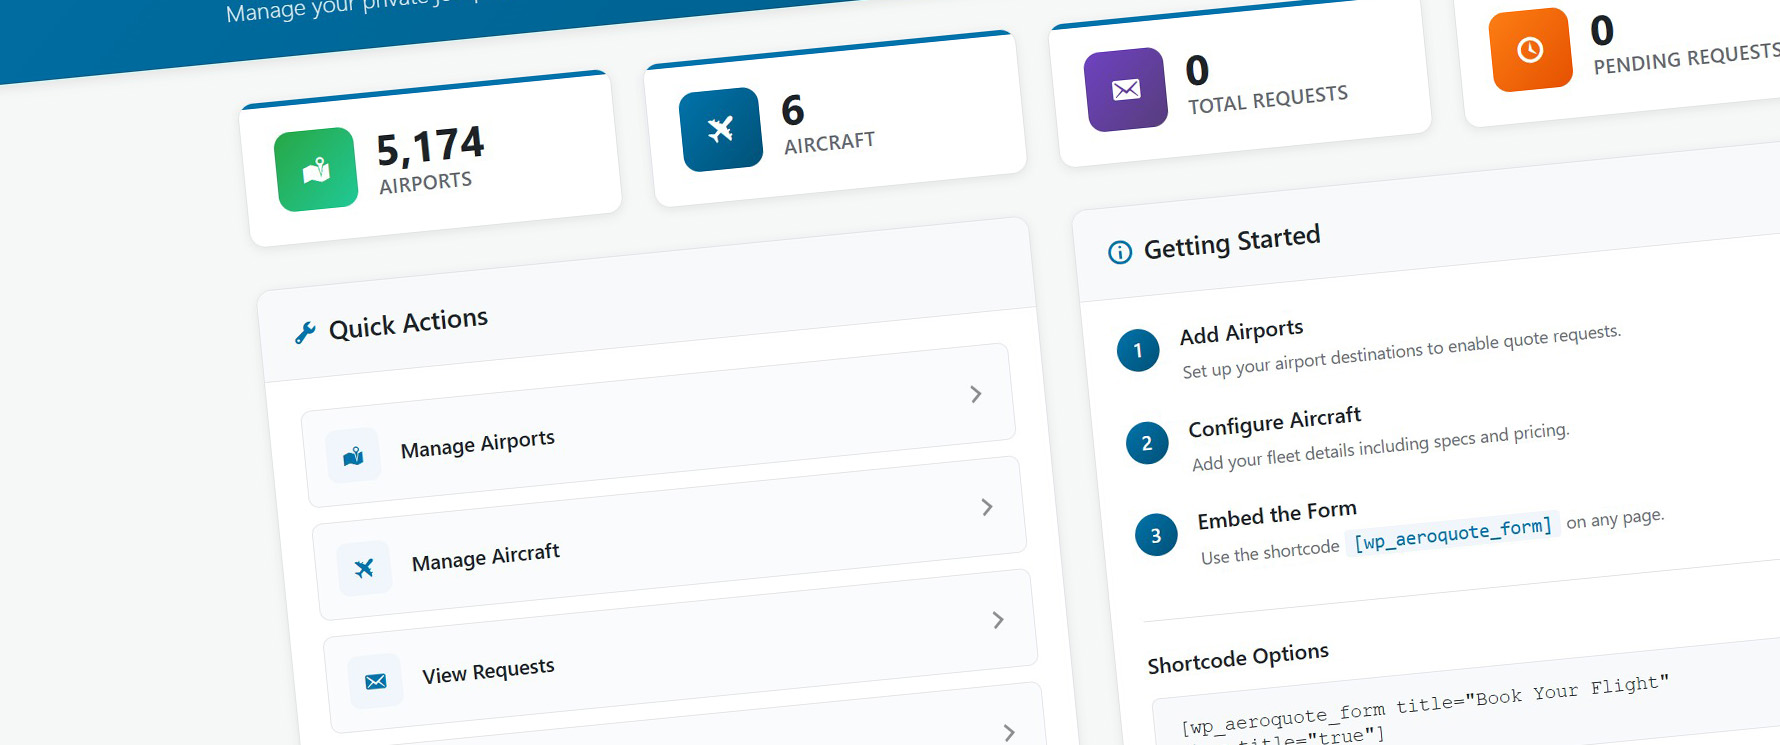Expand the View Requests row chevron
Viewport: 1780px width, 745px height.
click(998, 620)
